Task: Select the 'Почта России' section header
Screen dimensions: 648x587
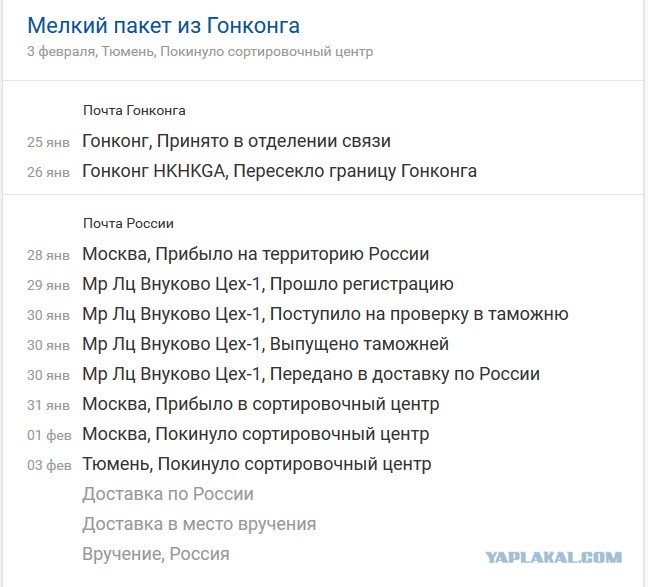Action: 127,223
